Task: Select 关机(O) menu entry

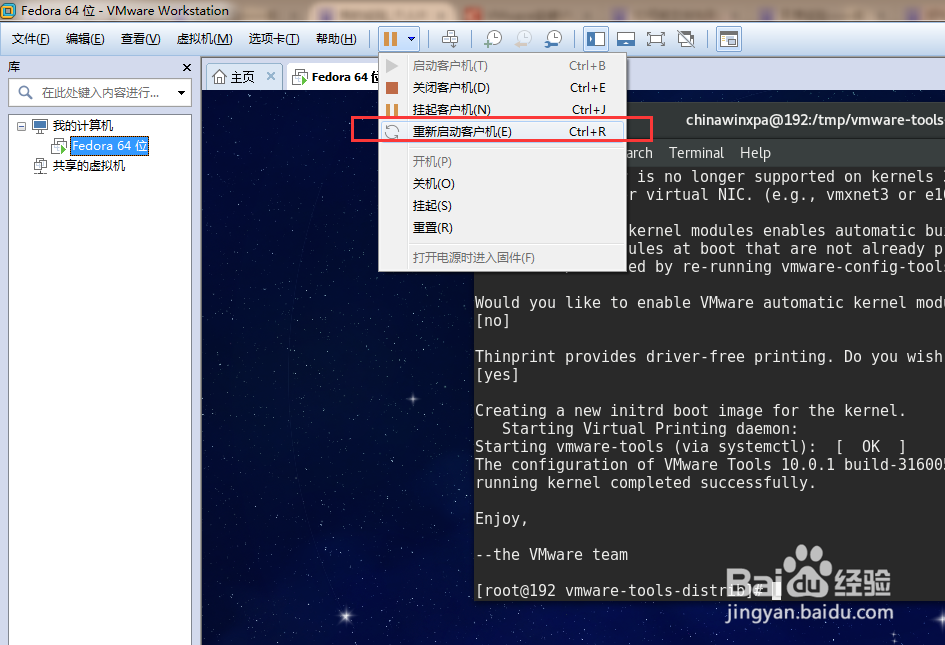Action: pos(502,184)
